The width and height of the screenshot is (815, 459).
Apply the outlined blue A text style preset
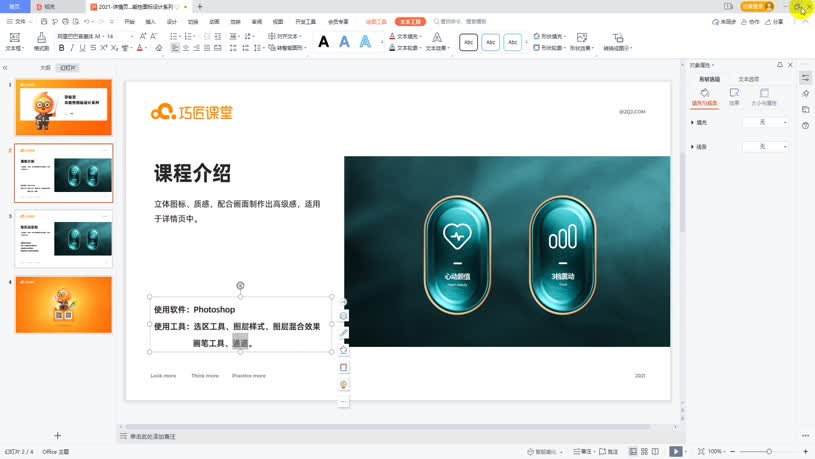[x=365, y=42]
